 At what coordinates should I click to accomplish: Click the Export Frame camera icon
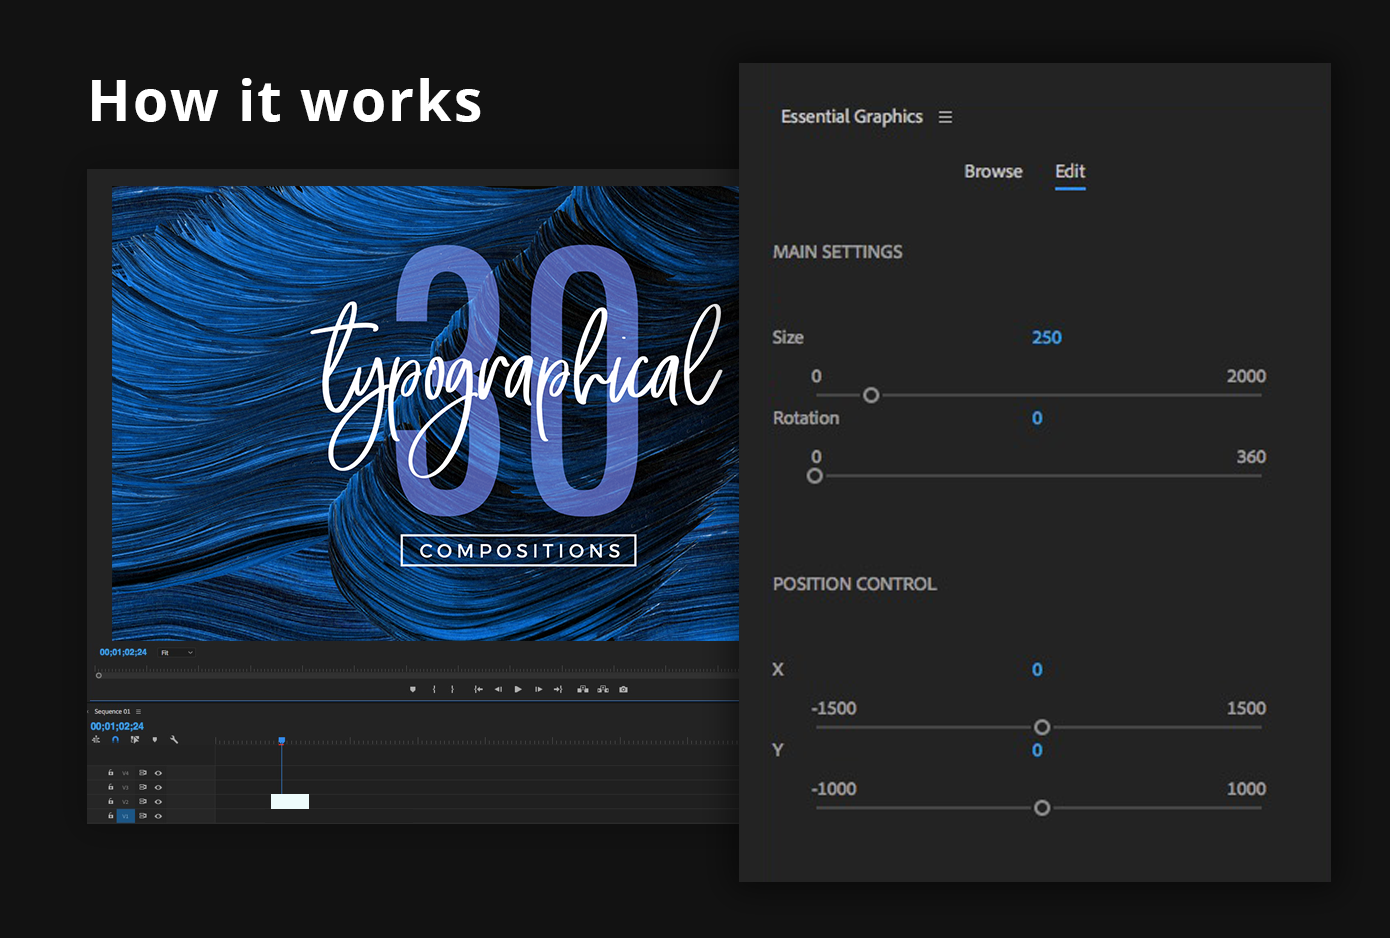click(x=623, y=689)
